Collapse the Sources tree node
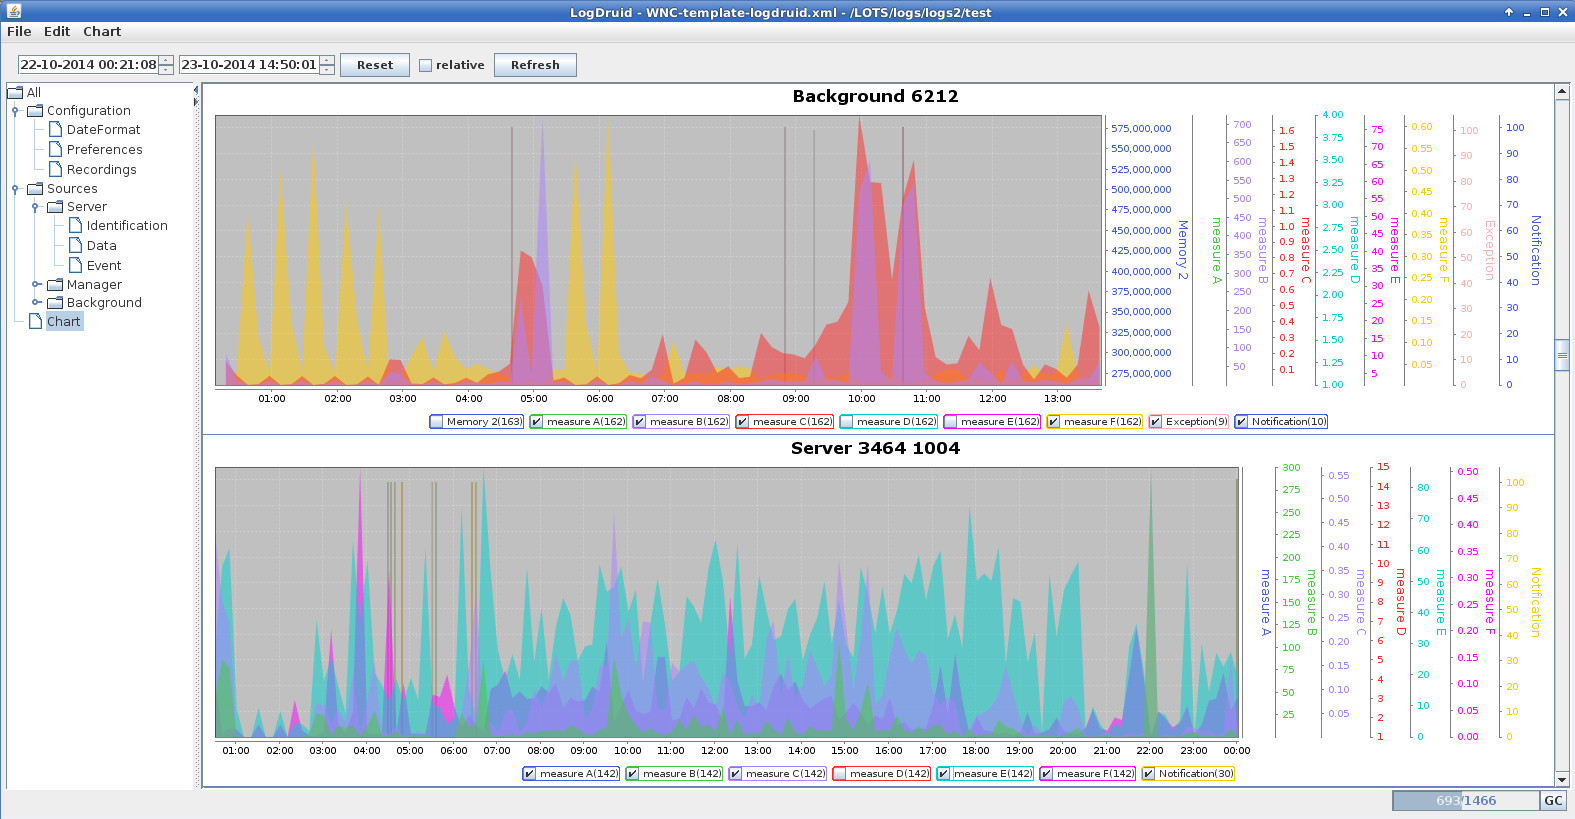This screenshot has width=1575, height=819. pos(15,189)
